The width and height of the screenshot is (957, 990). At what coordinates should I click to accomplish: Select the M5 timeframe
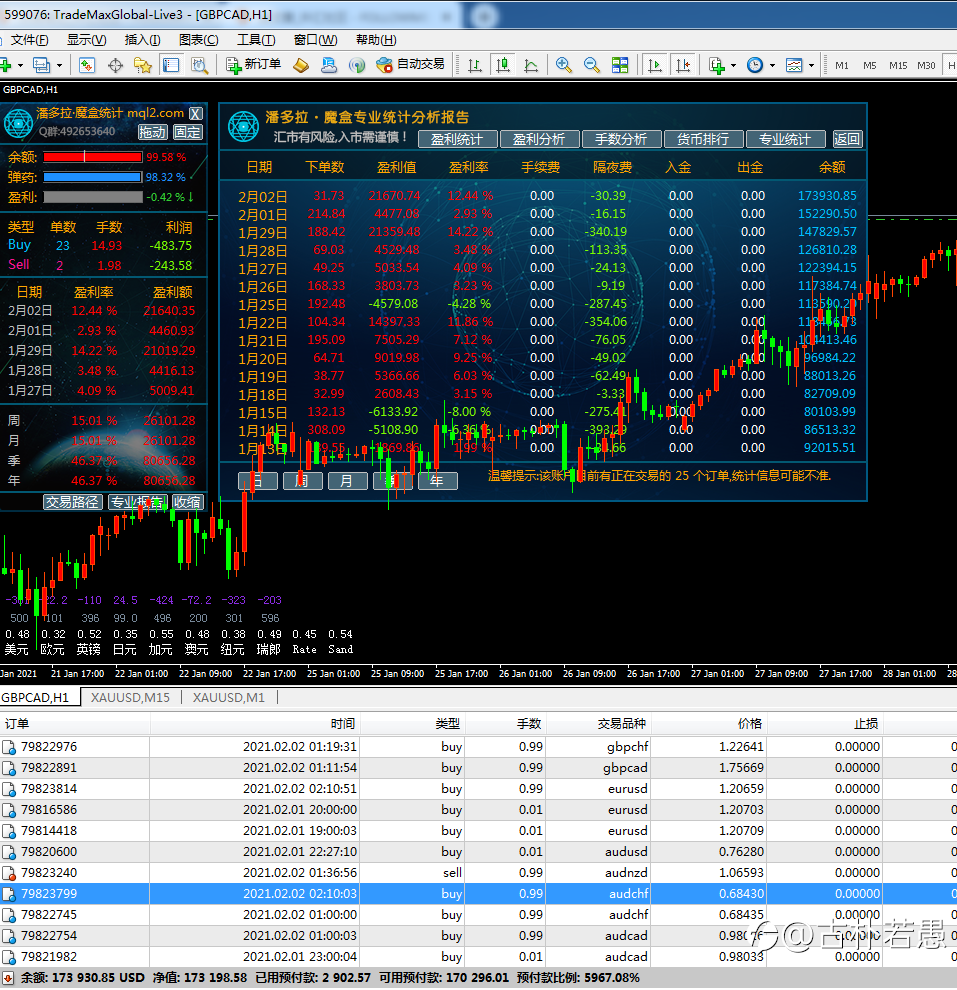click(870, 65)
